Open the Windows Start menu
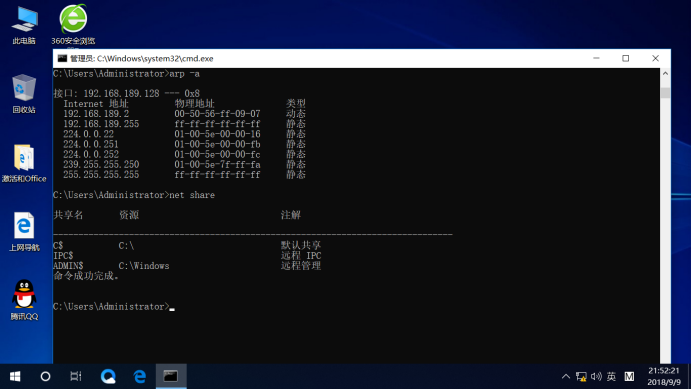 (15, 377)
